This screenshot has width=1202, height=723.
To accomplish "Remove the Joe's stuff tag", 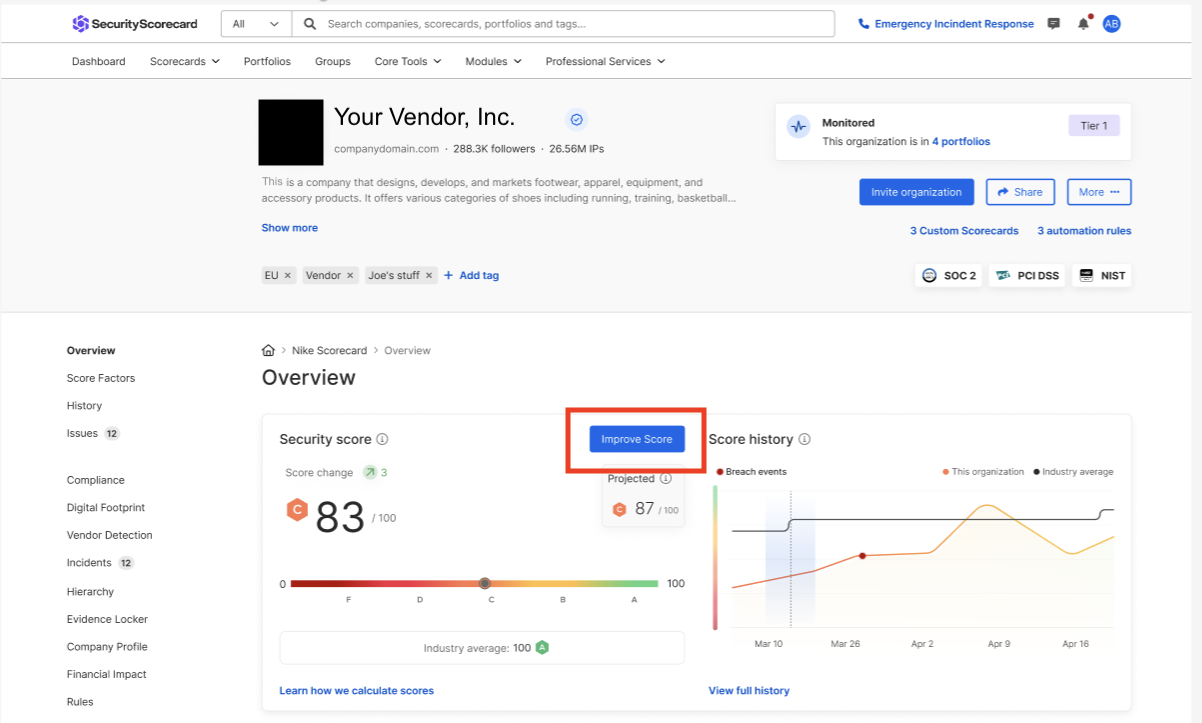I will click(x=429, y=275).
